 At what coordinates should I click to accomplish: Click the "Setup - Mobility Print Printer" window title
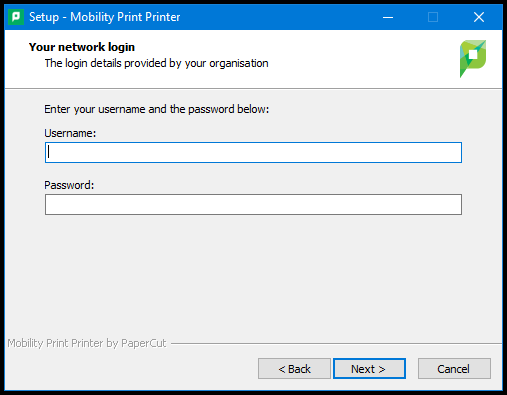[x=105, y=17]
